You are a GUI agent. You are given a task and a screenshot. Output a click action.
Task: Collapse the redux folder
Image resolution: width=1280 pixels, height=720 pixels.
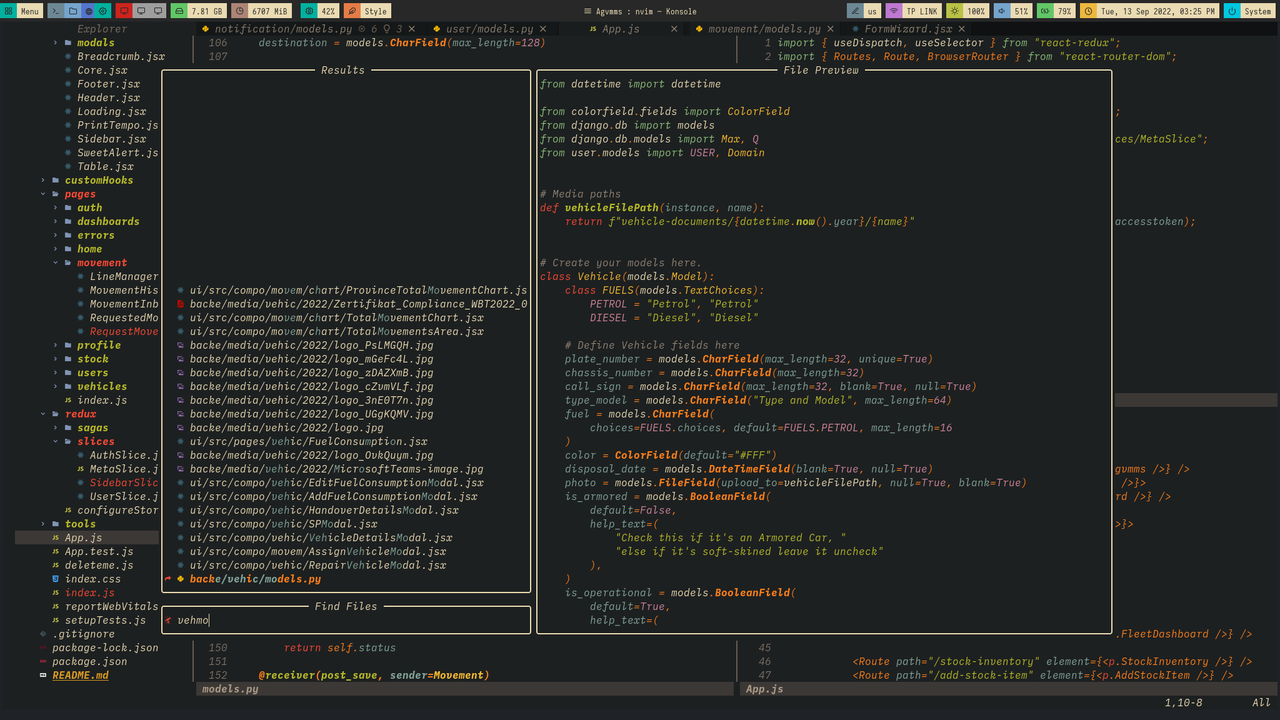pos(80,414)
